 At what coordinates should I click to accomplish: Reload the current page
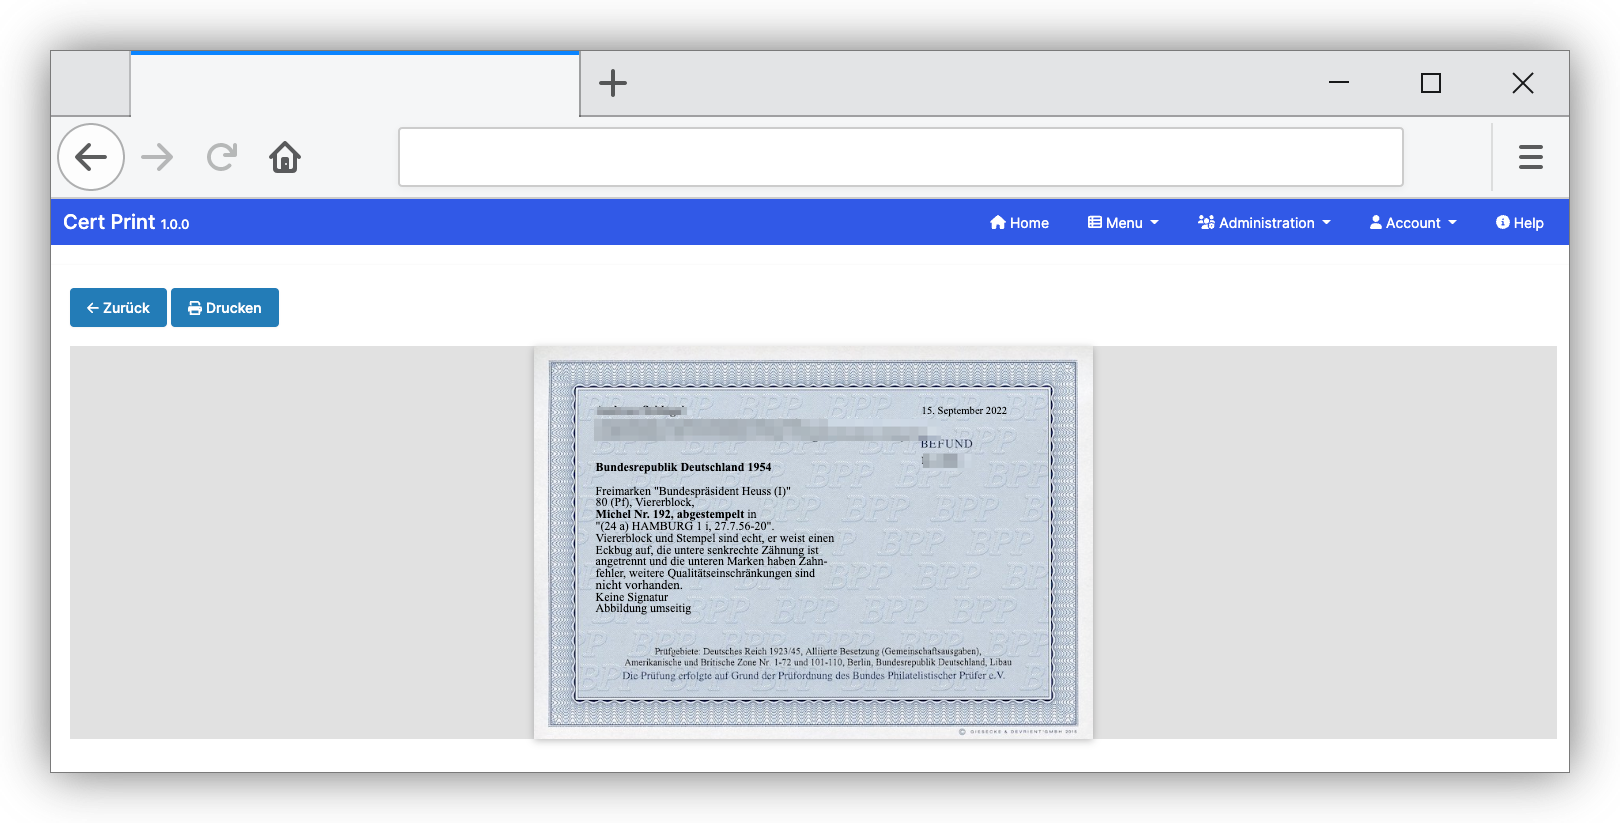(x=221, y=157)
